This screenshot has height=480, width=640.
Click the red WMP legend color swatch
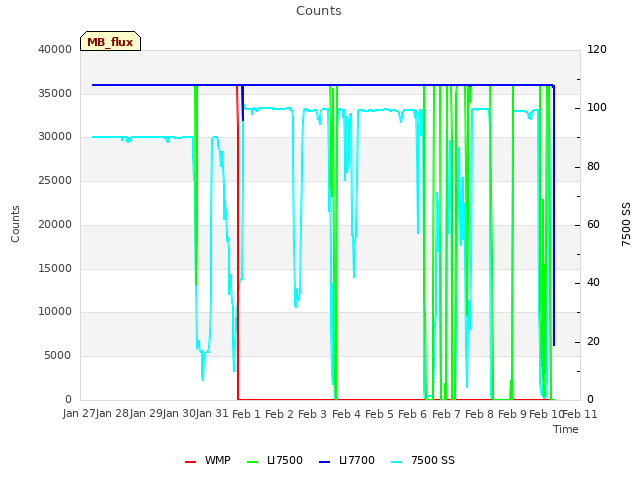click(x=191, y=462)
